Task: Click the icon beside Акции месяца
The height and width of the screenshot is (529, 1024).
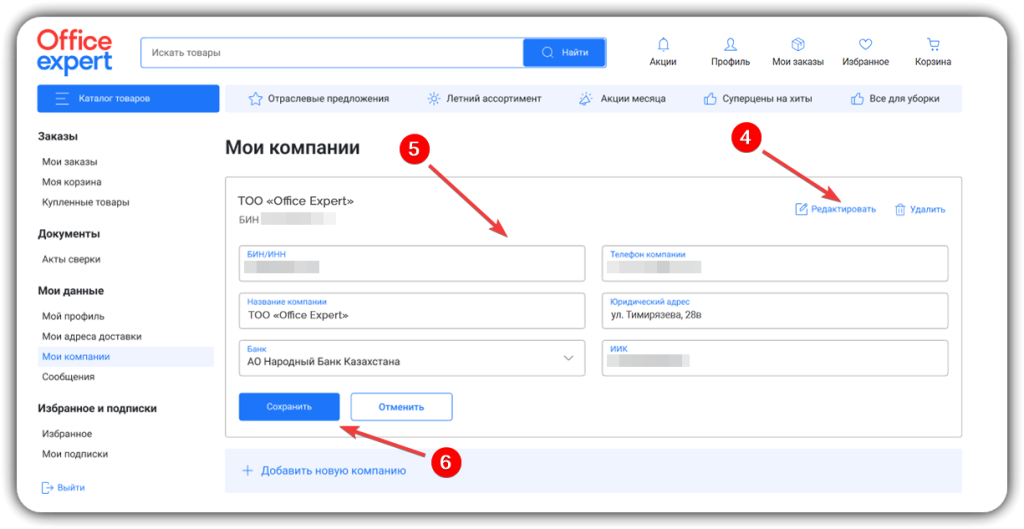Action: coord(586,99)
